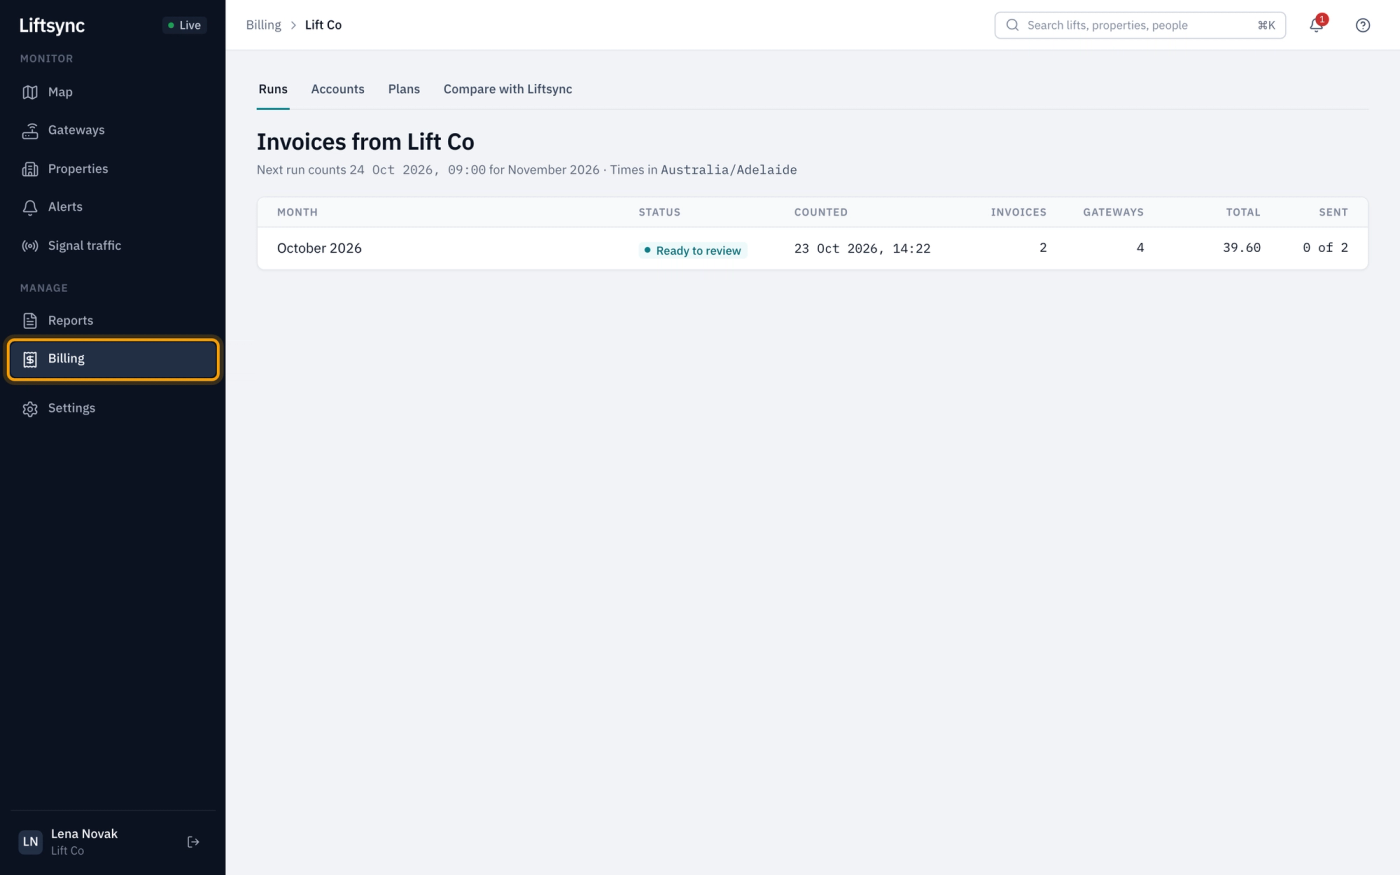Viewport: 1400px width, 875px height.
Task: Click counted time 23 Oct 2026, 14:22
Action: point(862,248)
